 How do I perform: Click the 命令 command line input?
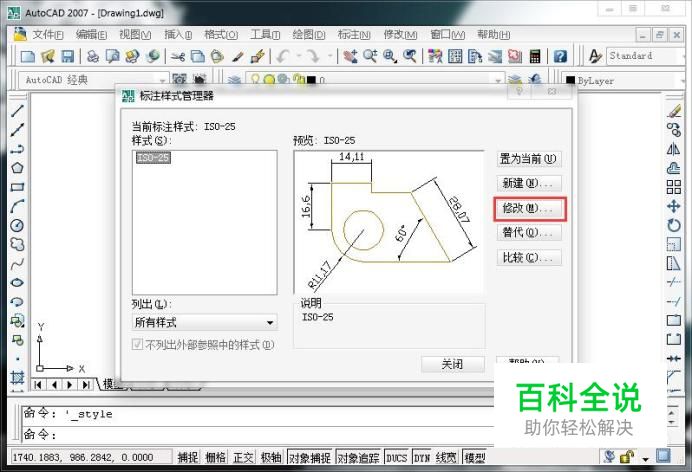(x=259, y=435)
